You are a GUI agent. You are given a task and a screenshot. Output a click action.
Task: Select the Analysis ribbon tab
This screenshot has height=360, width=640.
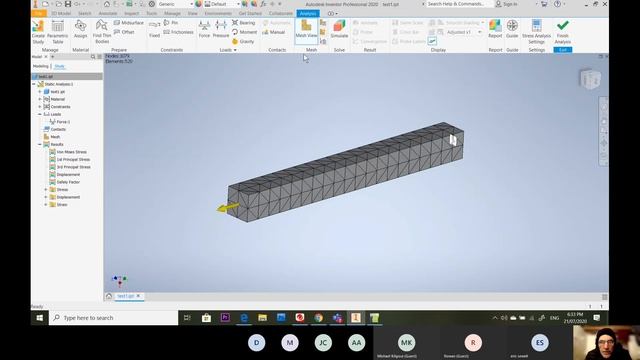point(308,13)
